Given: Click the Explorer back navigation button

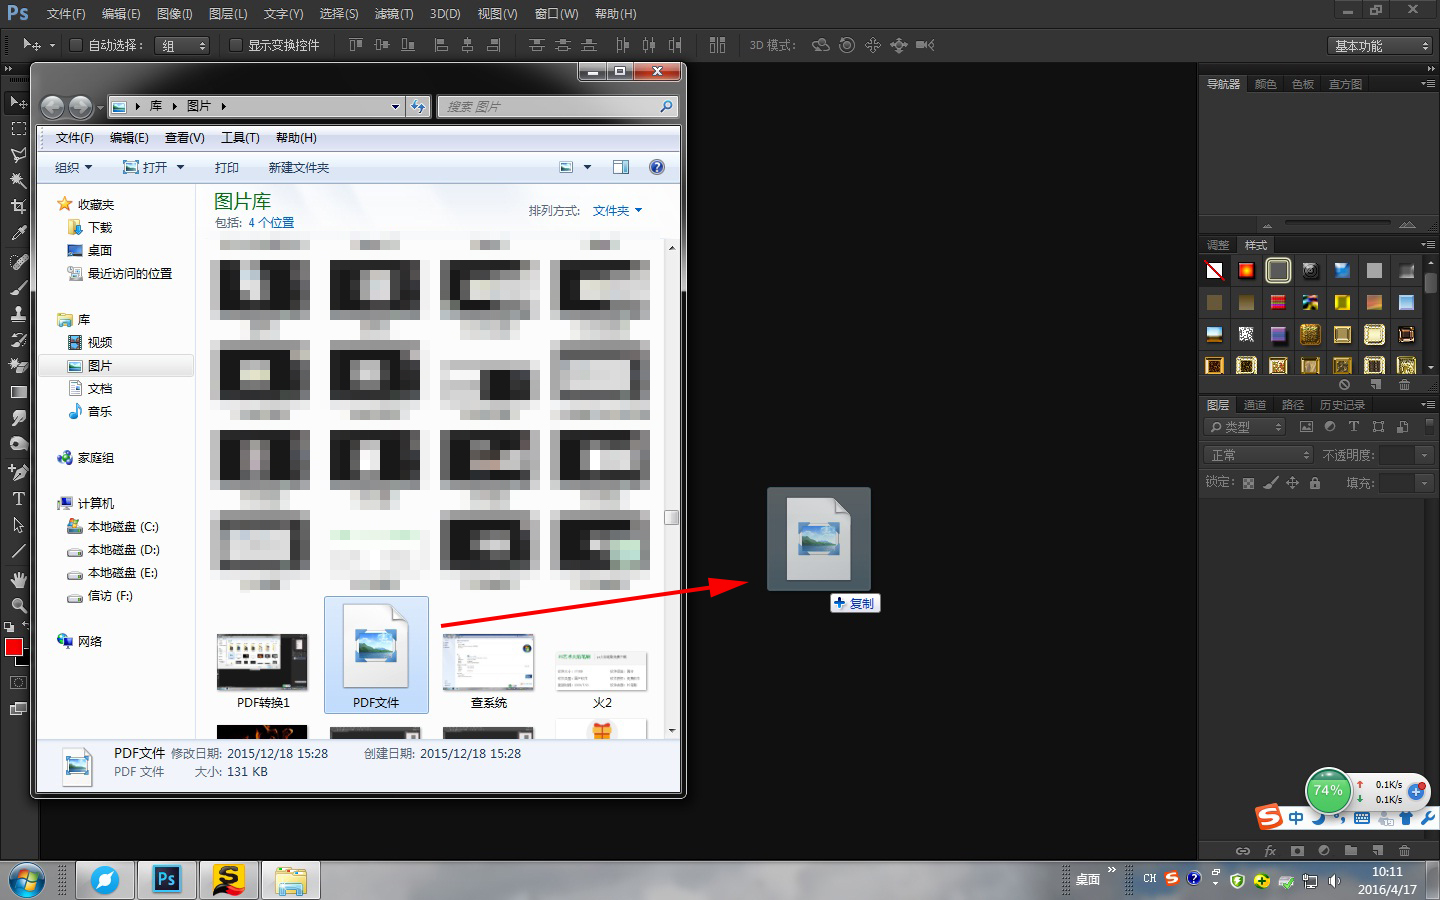Looking at the screenshot, I should [53, 106].
